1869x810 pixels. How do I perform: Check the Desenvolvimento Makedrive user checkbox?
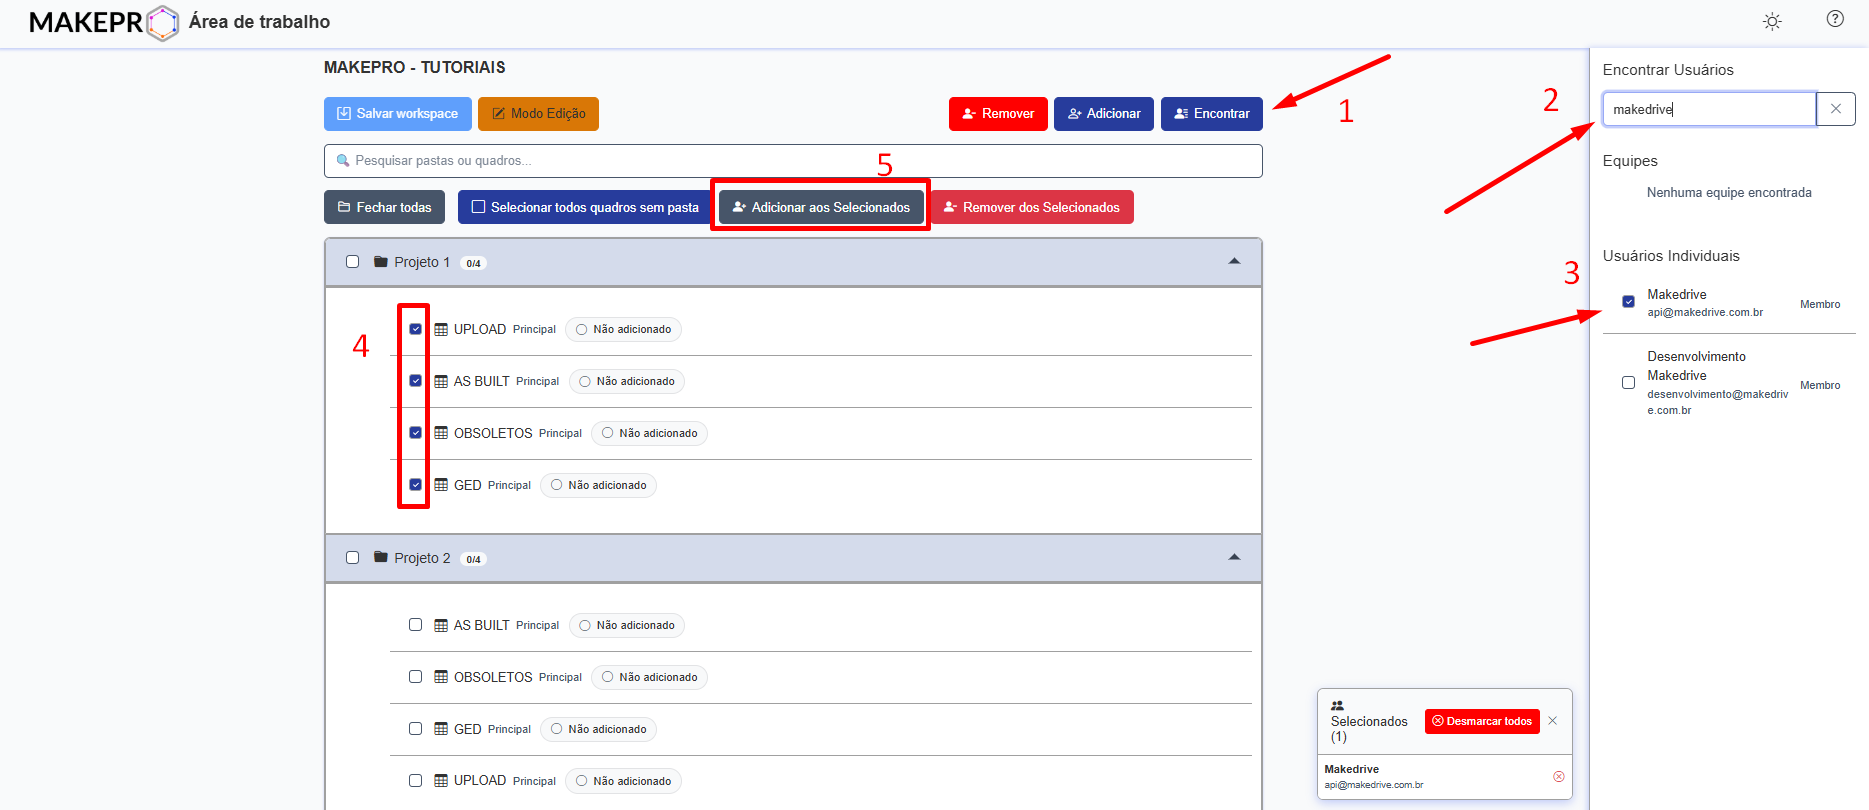tap(1628, 383)
